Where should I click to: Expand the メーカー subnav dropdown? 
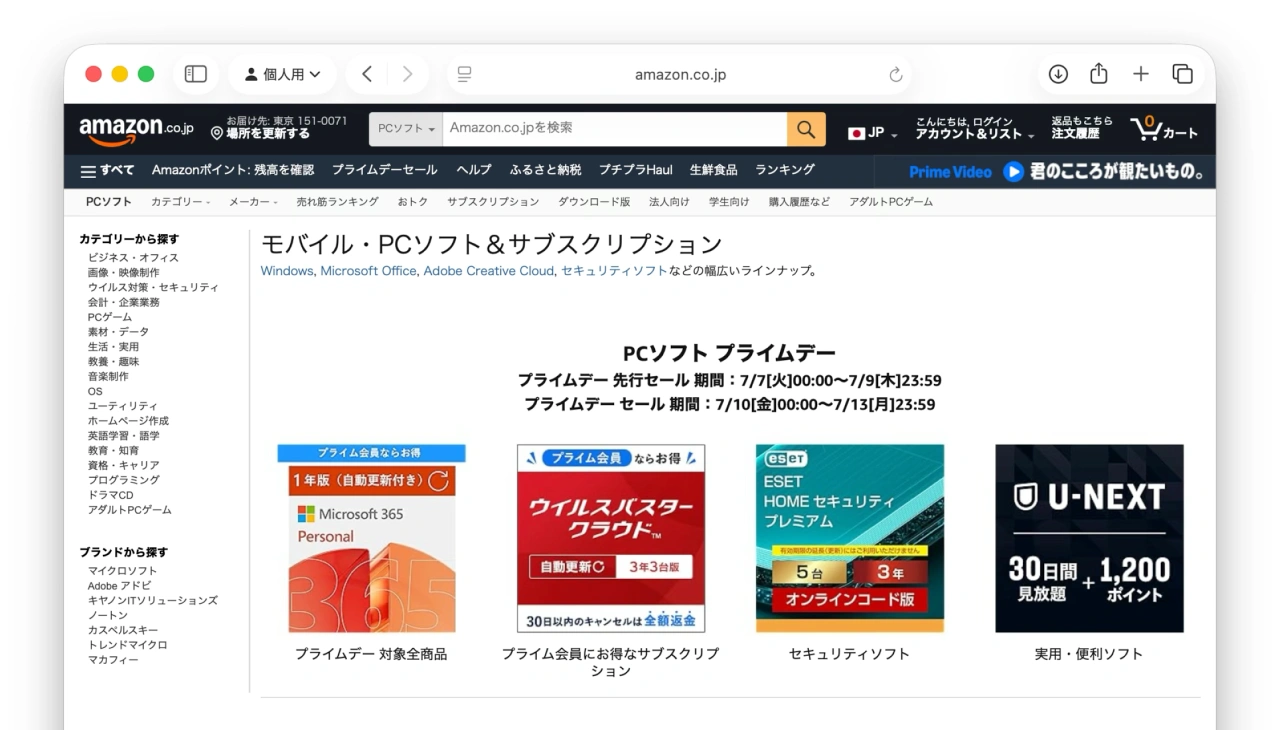point(253,202)
